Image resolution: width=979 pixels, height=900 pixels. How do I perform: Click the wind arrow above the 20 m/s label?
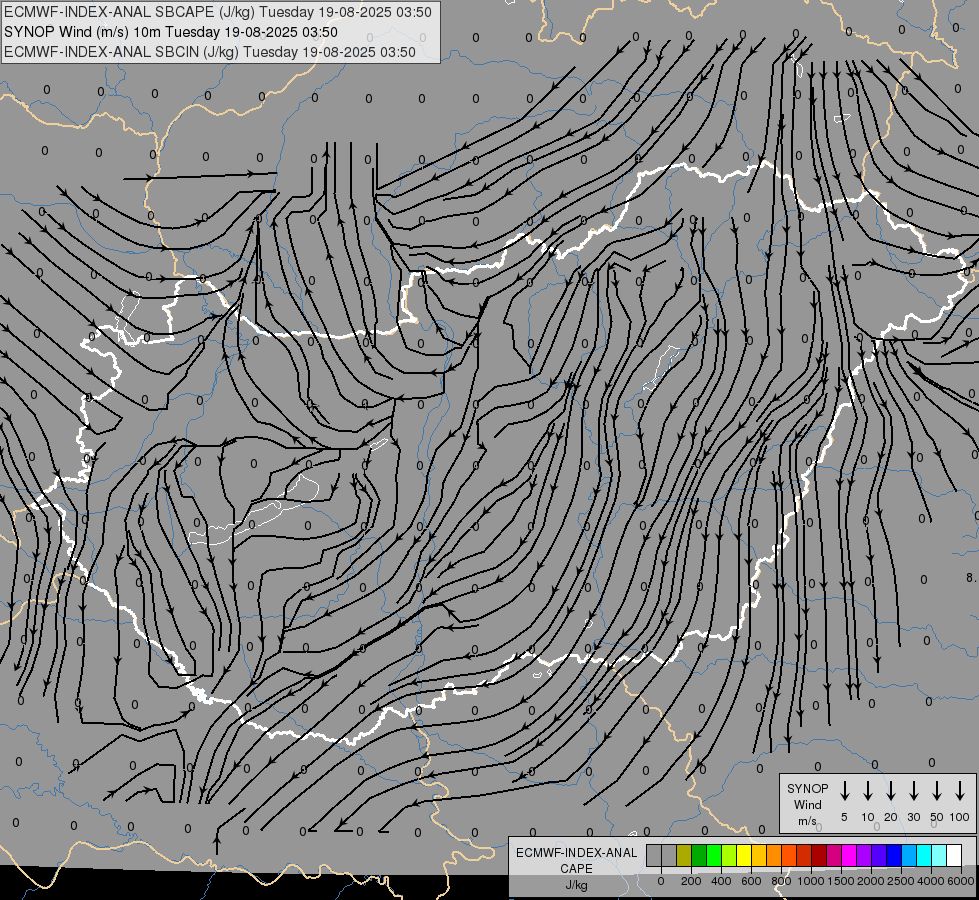(891, 791)
